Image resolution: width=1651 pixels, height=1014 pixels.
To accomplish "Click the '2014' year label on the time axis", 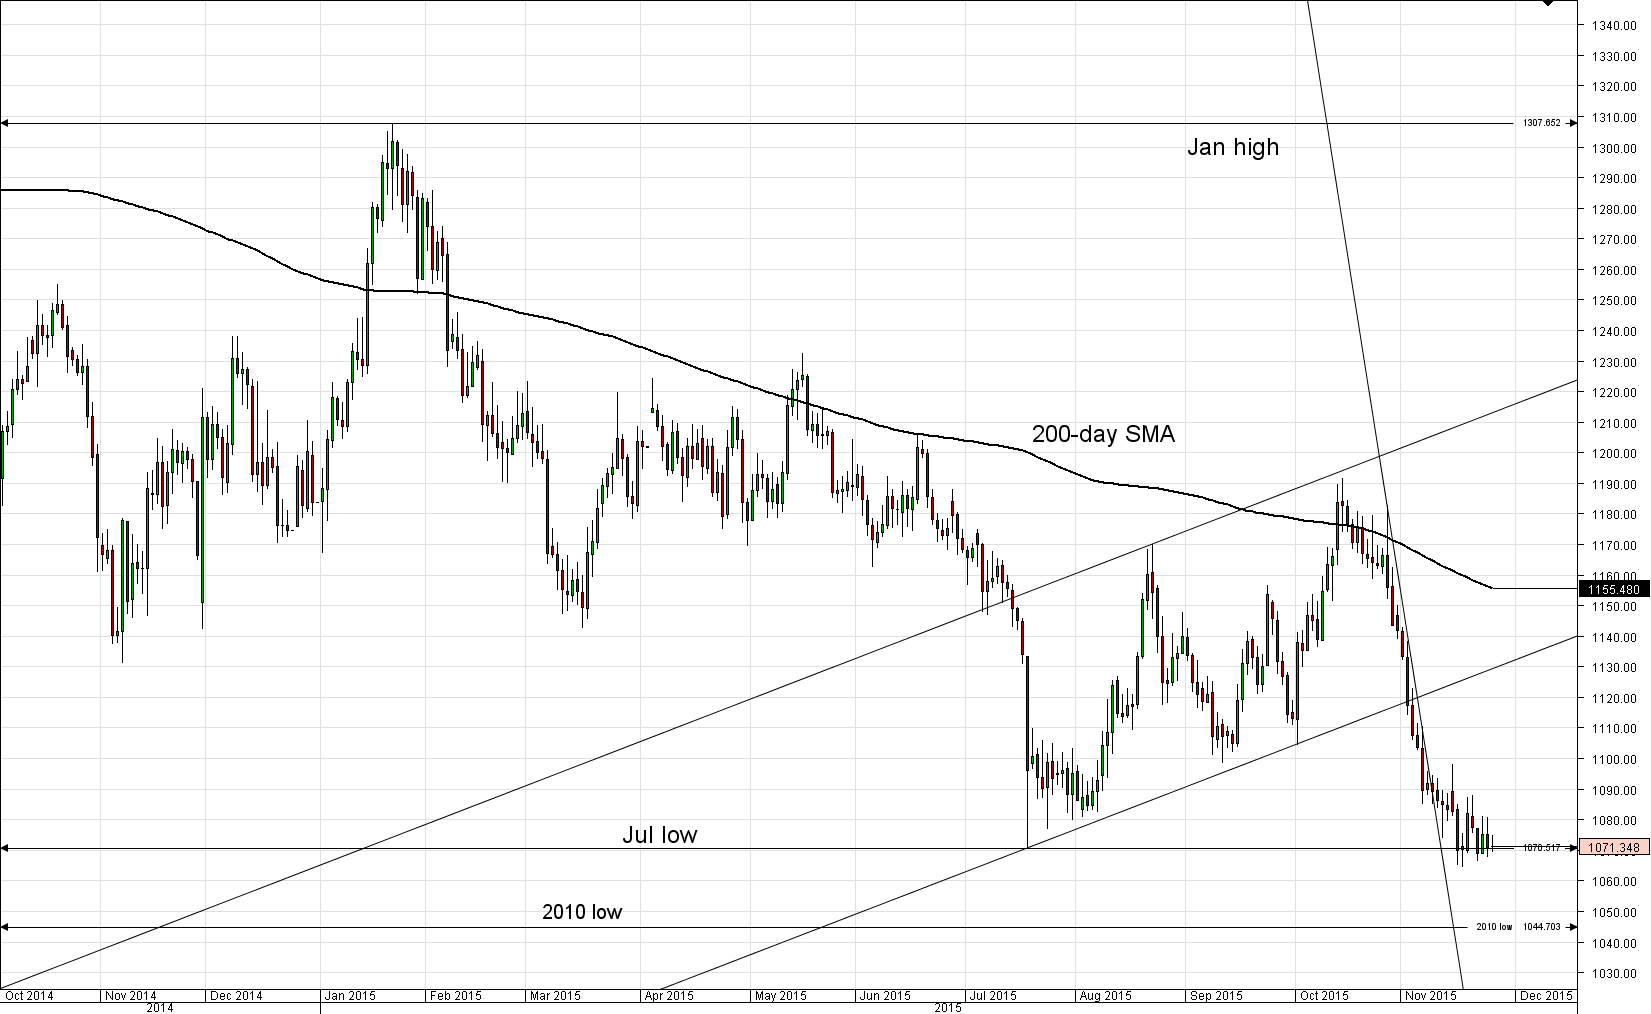I will 160,1008.
